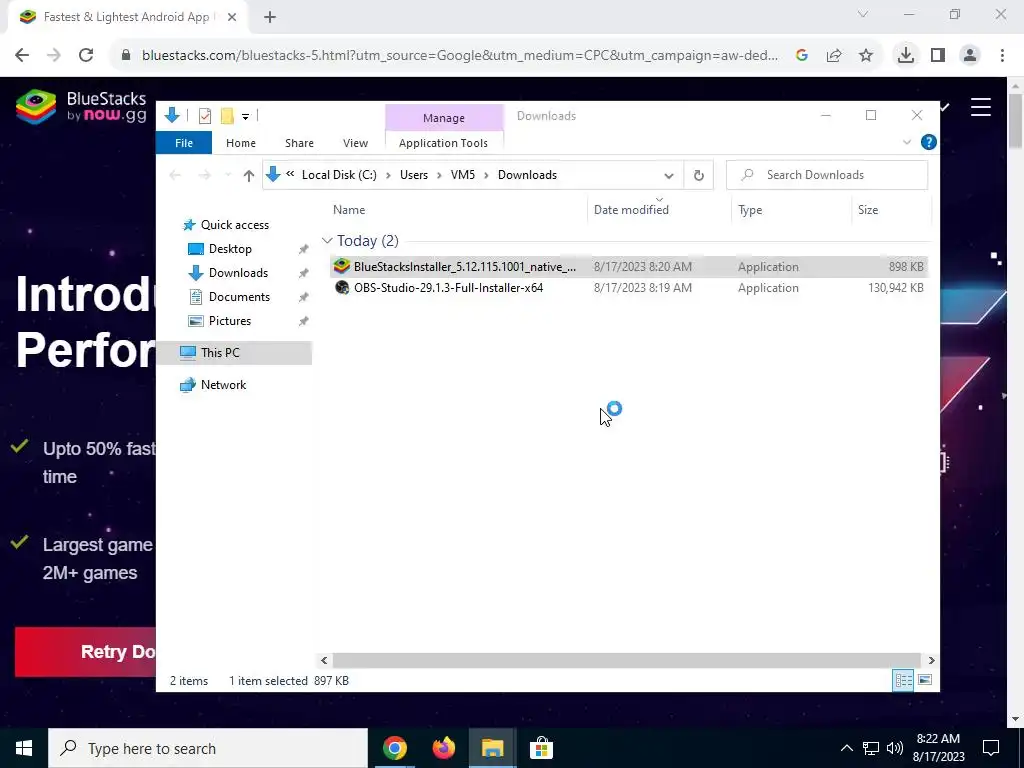Open Chrome's three-dot menu
The height and width of the screenshot is (768, 1024).
(x=1002, y=56)
